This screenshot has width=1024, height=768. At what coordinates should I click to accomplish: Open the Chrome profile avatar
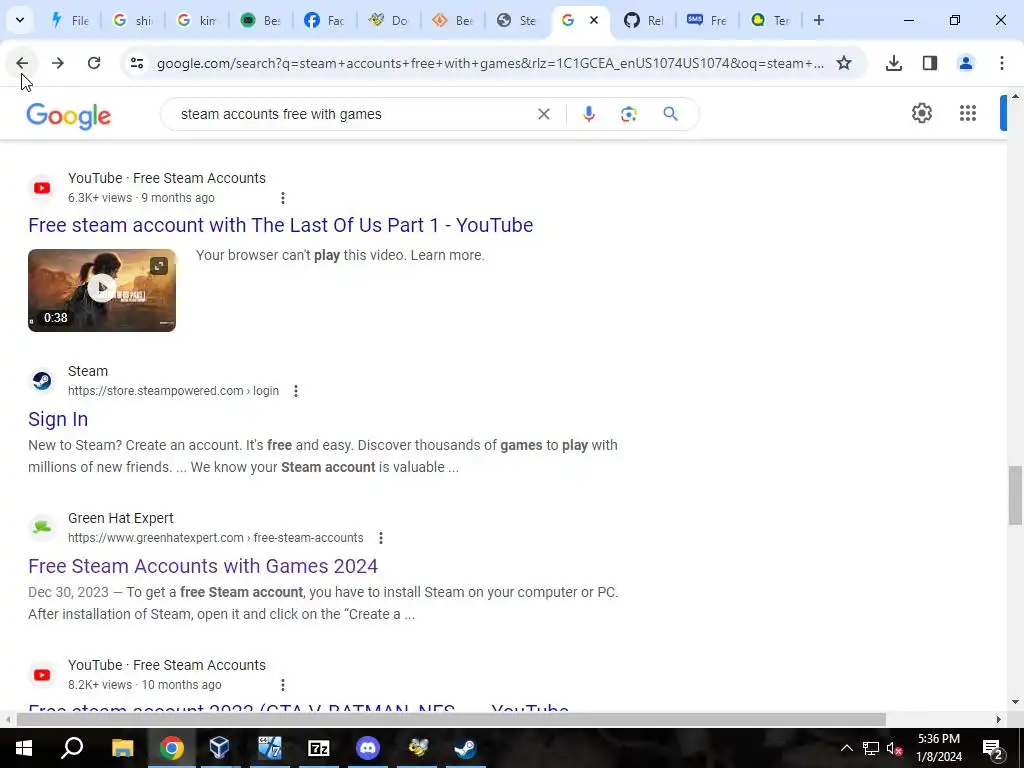pyautogui.click(x=965, y=63)
